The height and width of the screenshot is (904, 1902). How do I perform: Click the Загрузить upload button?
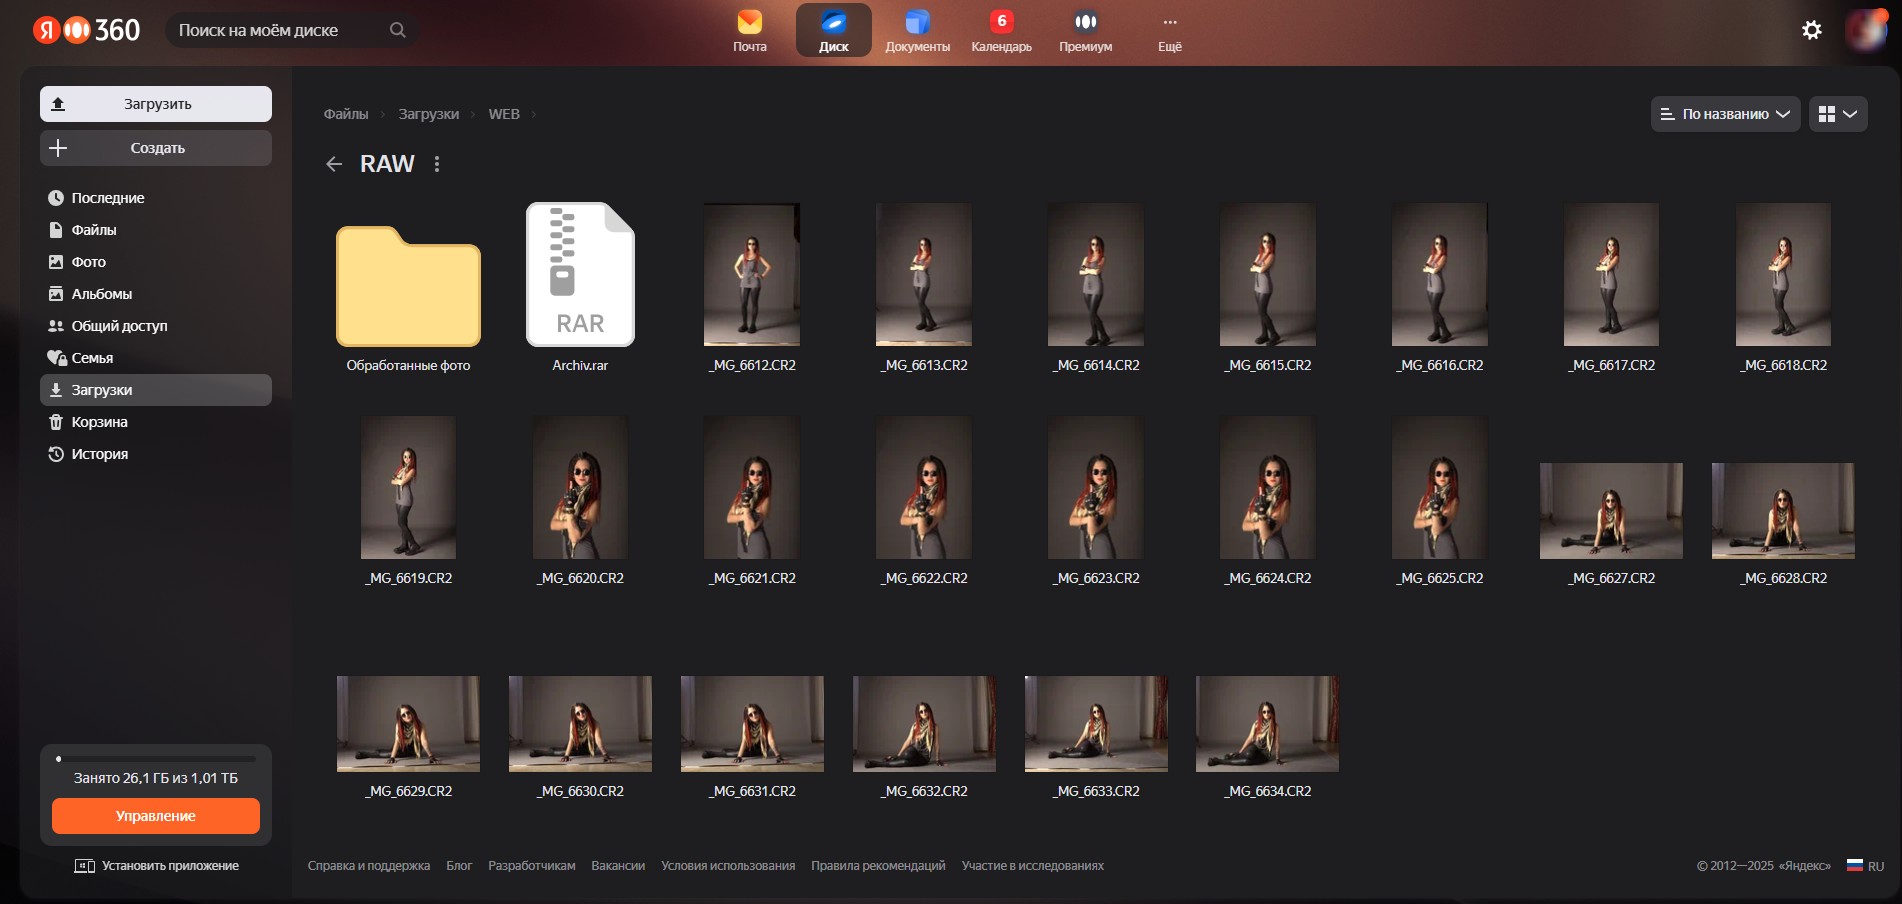point(156,104)
